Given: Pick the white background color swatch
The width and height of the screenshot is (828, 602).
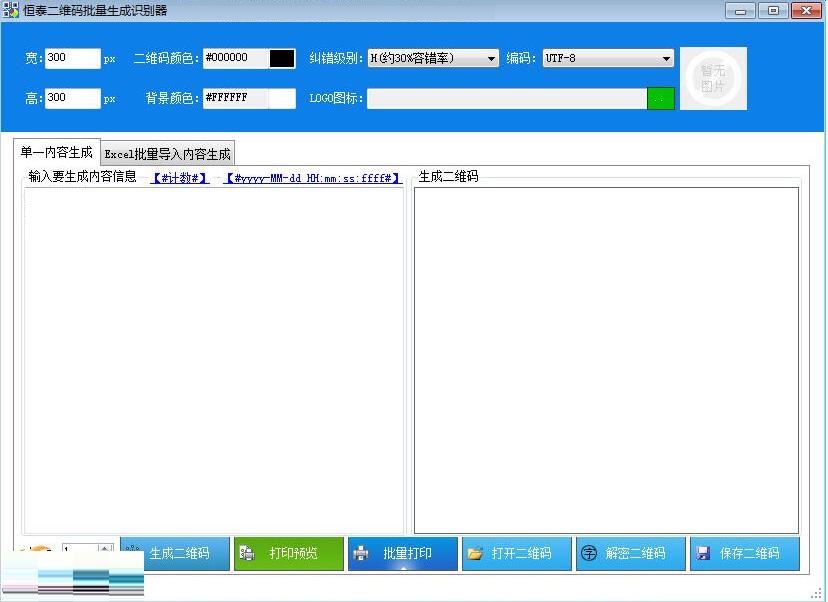Looking at the screenshot, I should point(282,98).
